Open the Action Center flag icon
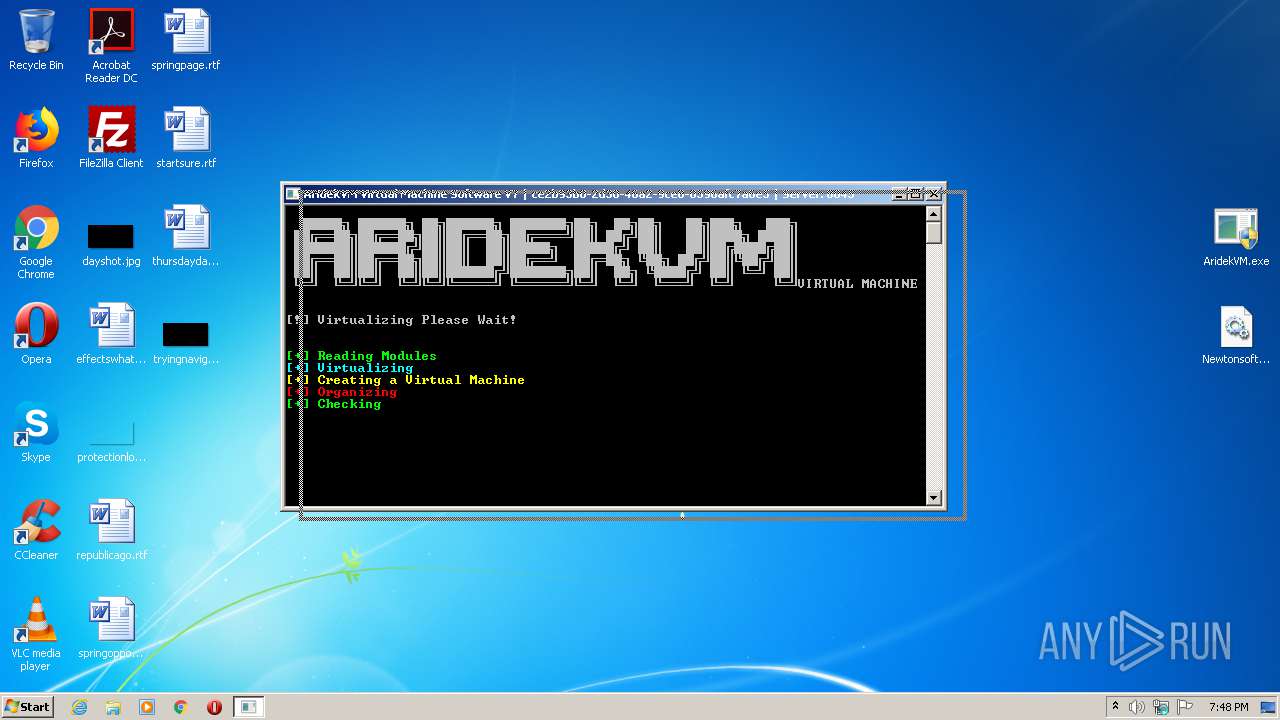Viewport: 1280px width, 720px height. (1185, 707)
